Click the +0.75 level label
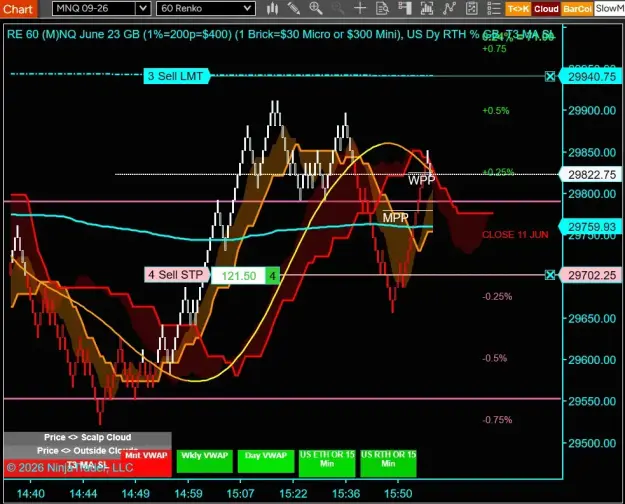 494,49
